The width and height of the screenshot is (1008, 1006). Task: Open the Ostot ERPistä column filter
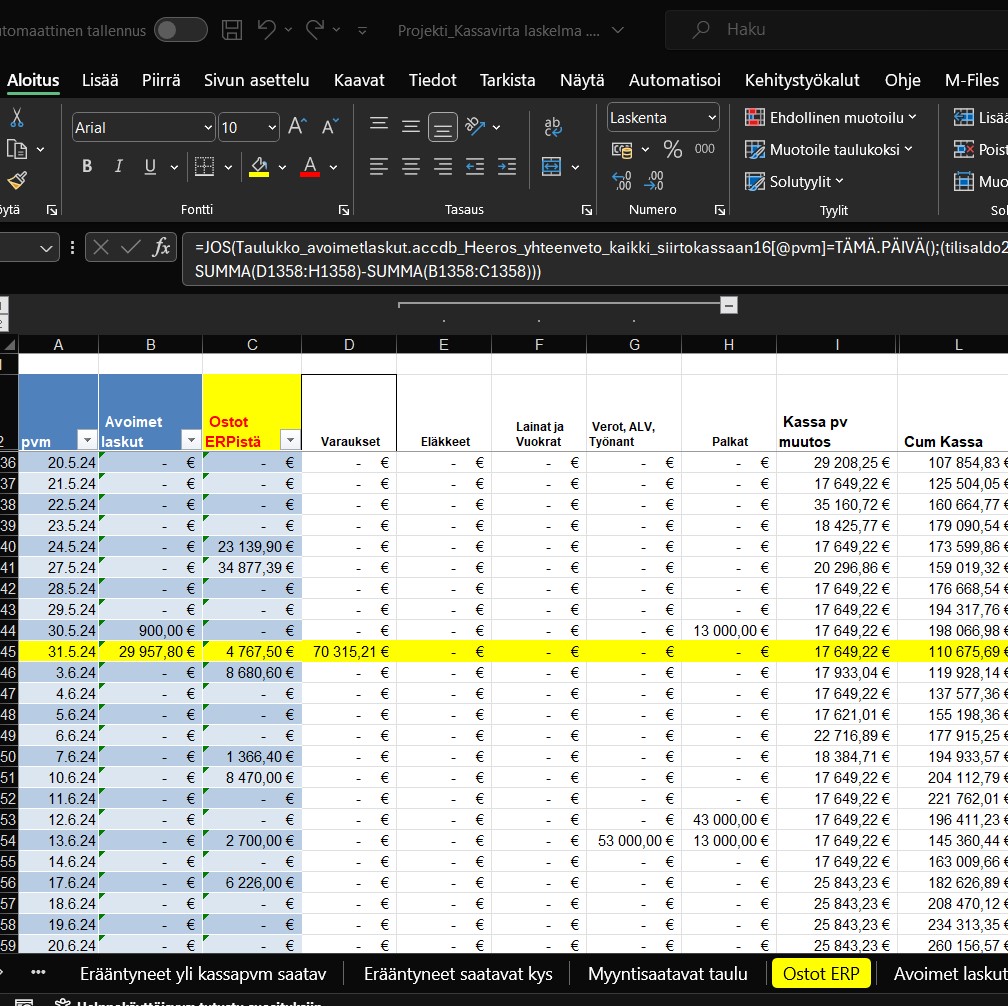(290, 440)
